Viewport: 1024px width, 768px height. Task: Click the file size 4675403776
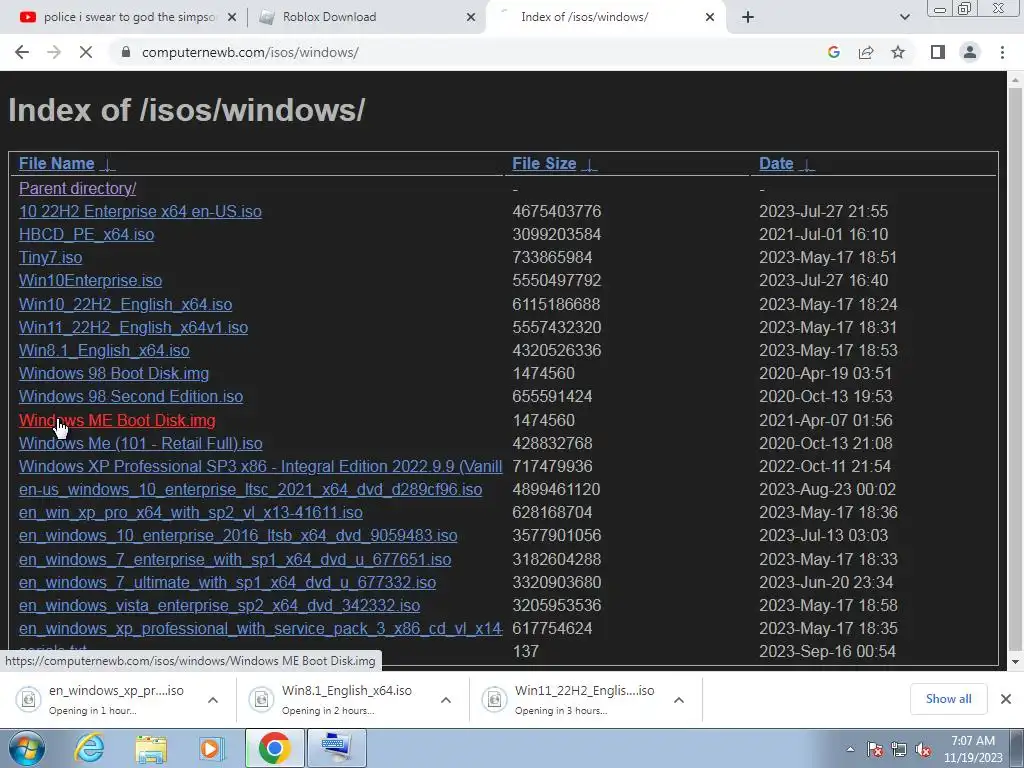pos(556,212)
